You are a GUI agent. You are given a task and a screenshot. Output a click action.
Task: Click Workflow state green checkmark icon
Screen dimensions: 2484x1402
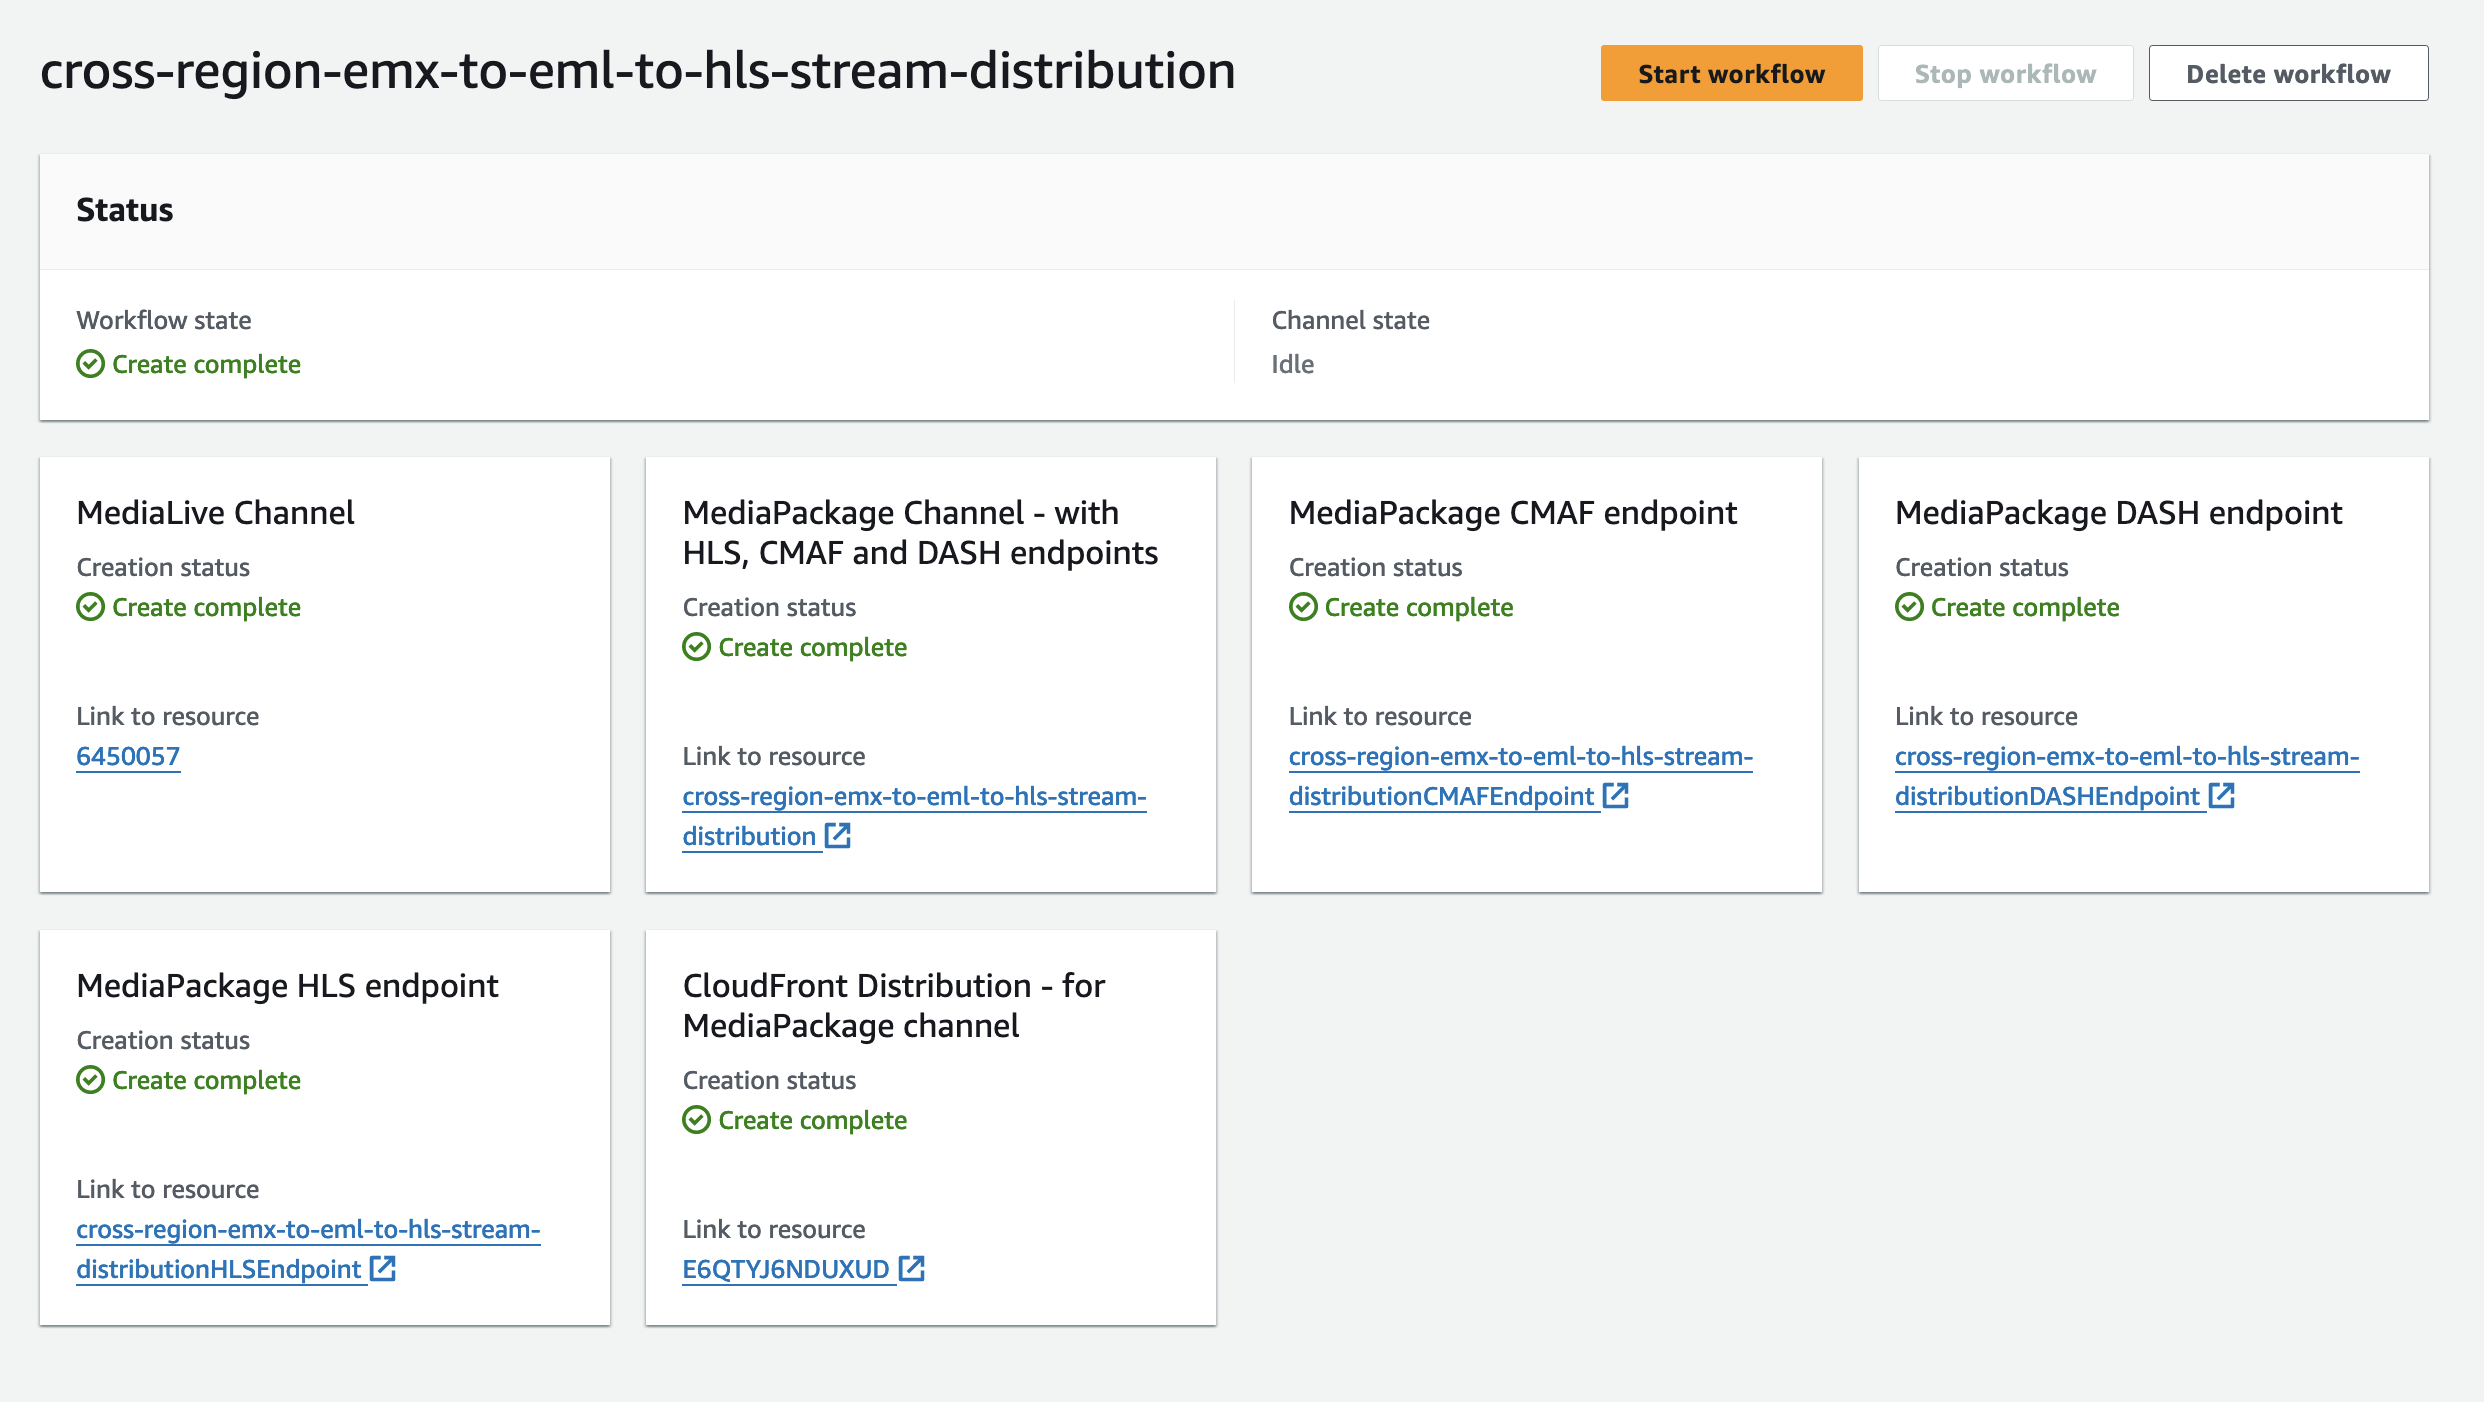(x=90, y=364)
